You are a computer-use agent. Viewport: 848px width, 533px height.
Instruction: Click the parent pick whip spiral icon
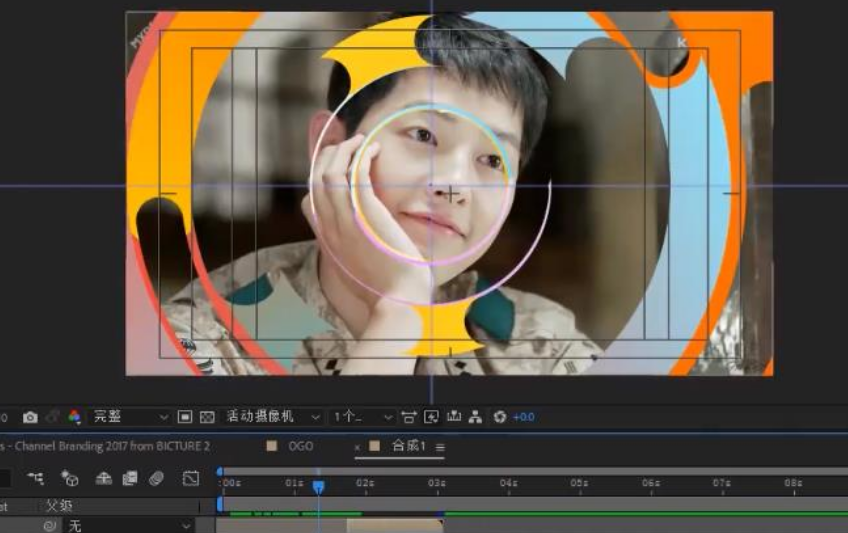pyautogui.click(x=50, y=525)
